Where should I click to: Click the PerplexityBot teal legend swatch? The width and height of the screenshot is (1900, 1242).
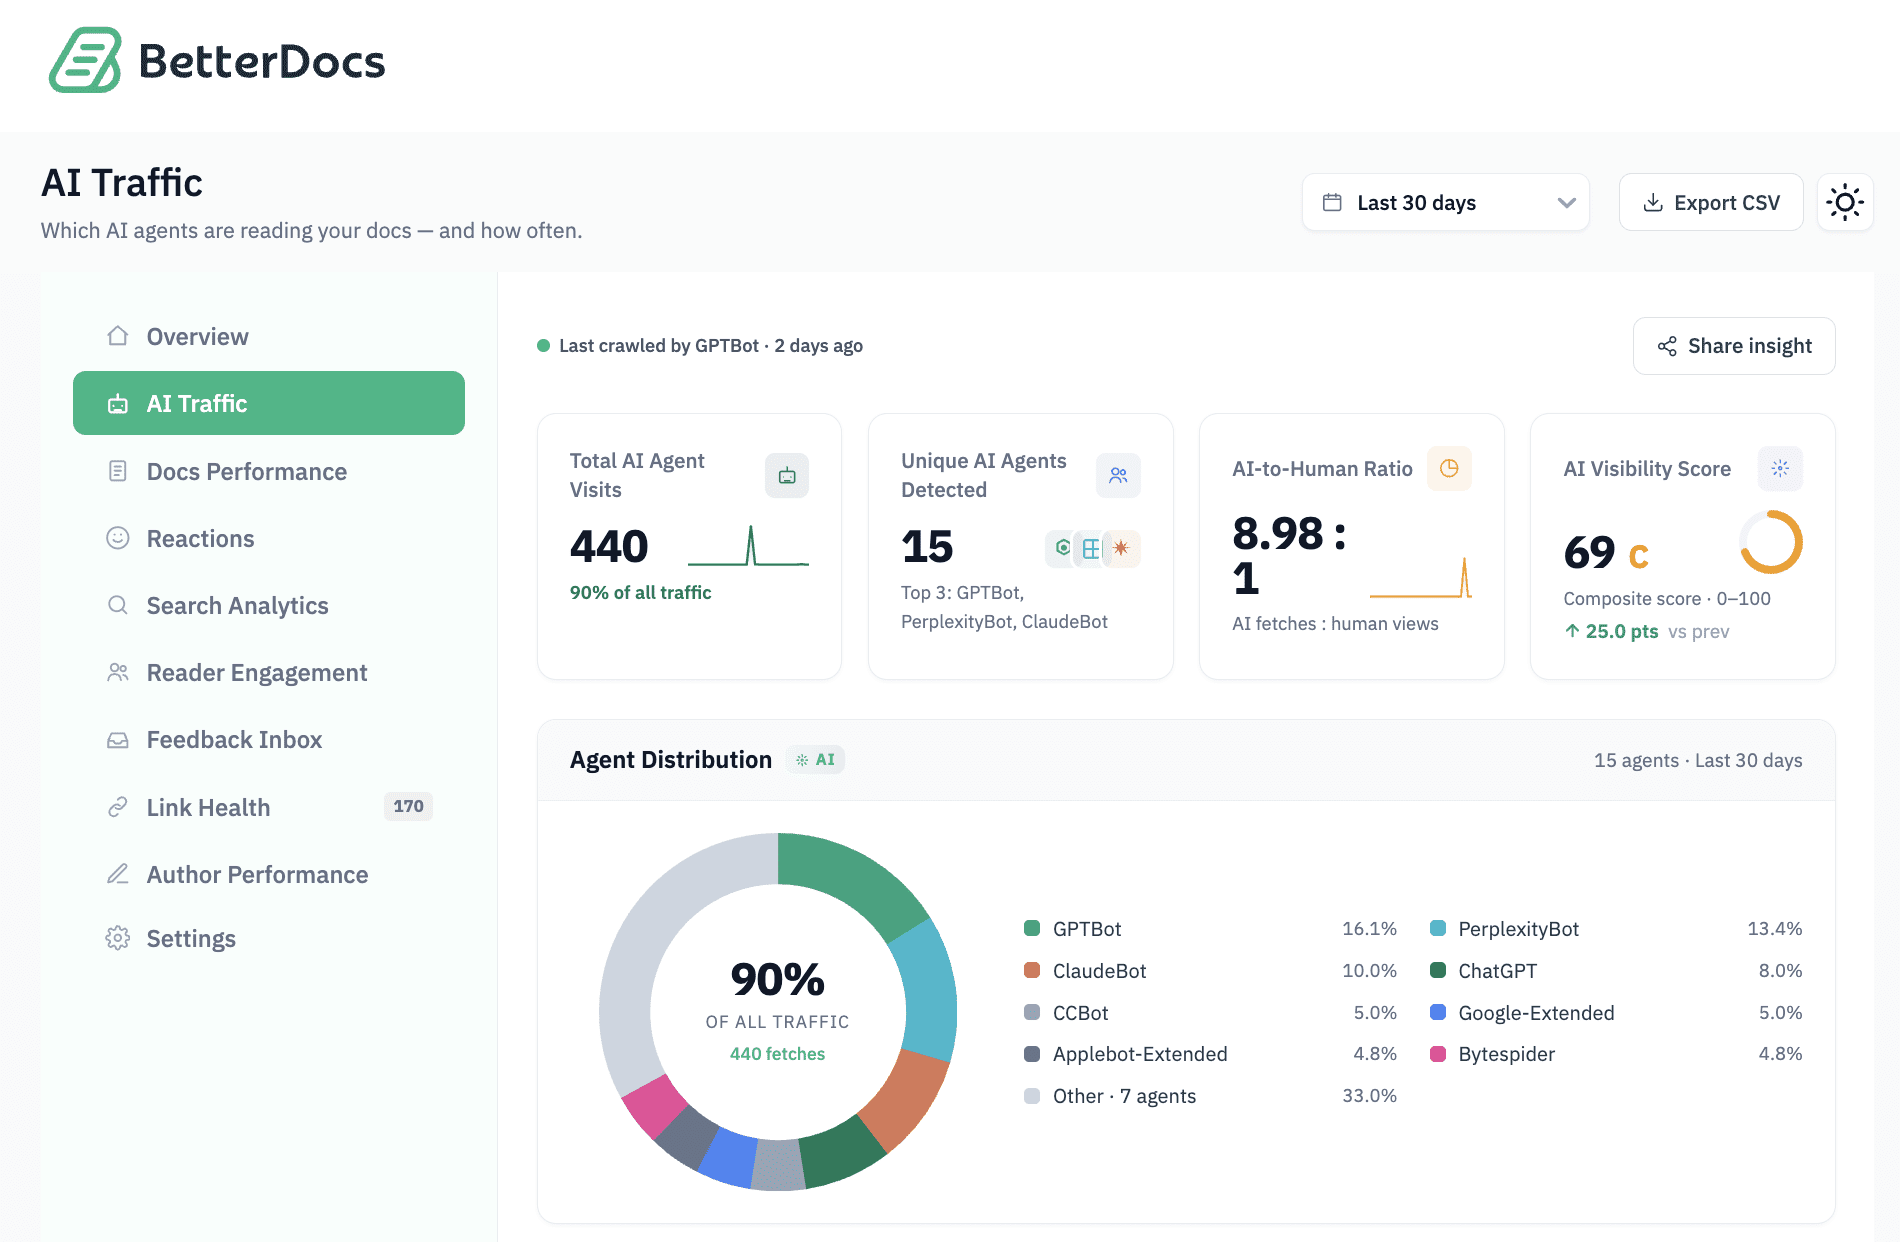1438,928
